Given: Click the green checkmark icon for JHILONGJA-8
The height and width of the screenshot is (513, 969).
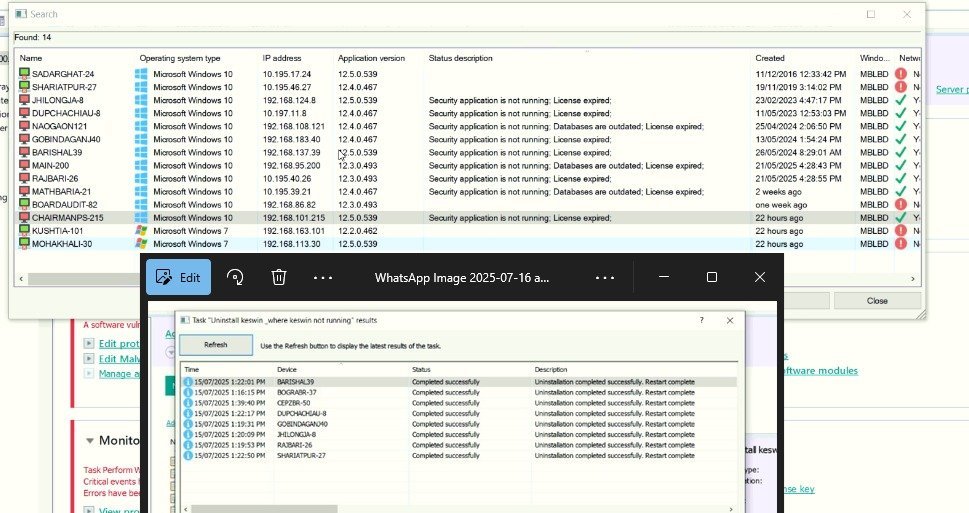Looking at the screenshot, I should pos(901,100).
